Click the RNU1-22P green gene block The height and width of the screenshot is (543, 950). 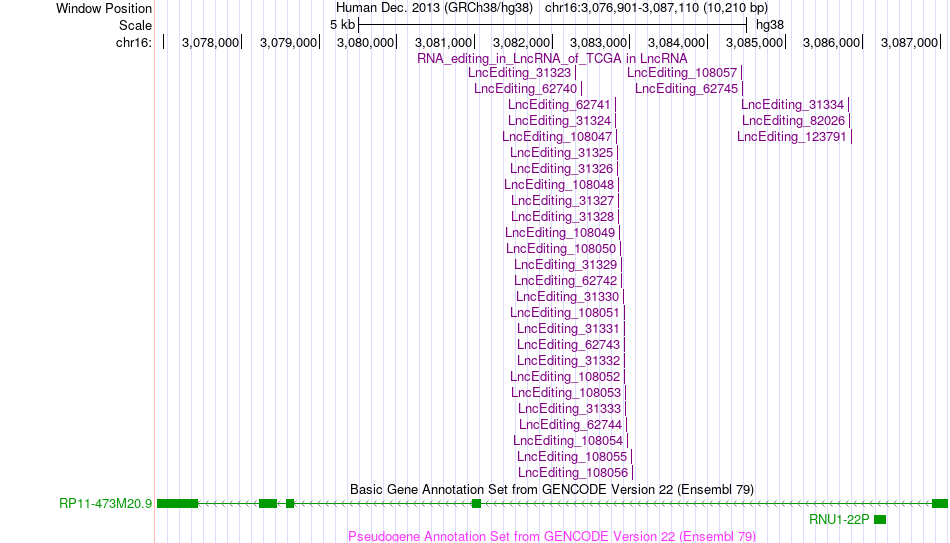click(x=880, y=519)
